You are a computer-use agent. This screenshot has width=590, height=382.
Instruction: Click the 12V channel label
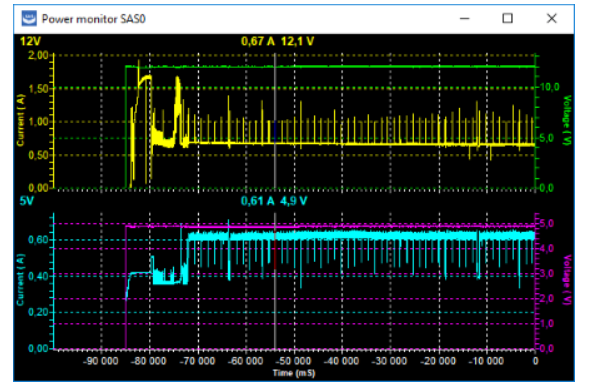tap(30, 41)
